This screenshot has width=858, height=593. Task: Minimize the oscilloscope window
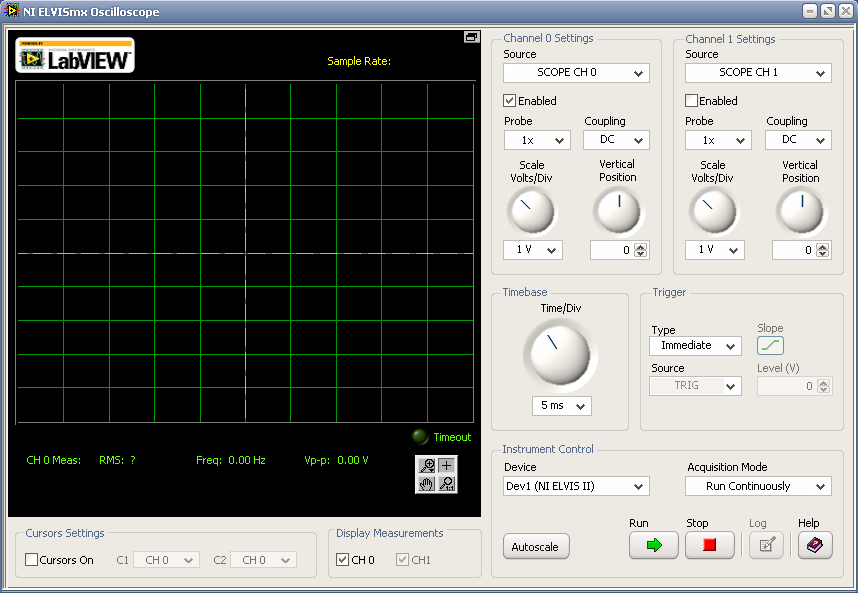pyautogui.click(x=810, y=11)
